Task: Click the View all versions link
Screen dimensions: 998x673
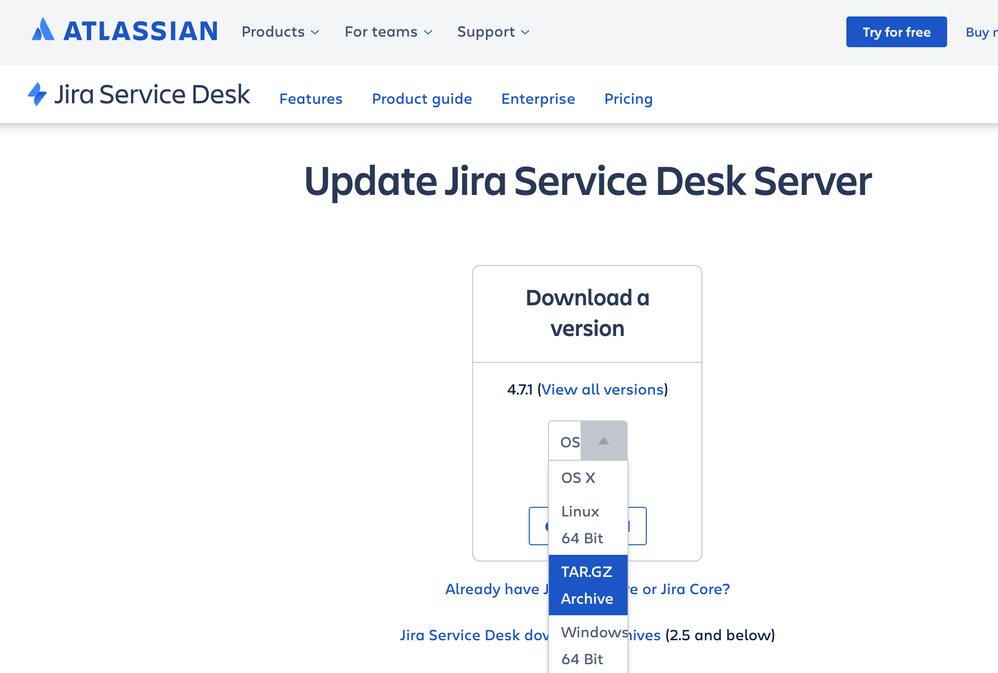Action: point(603,390)
